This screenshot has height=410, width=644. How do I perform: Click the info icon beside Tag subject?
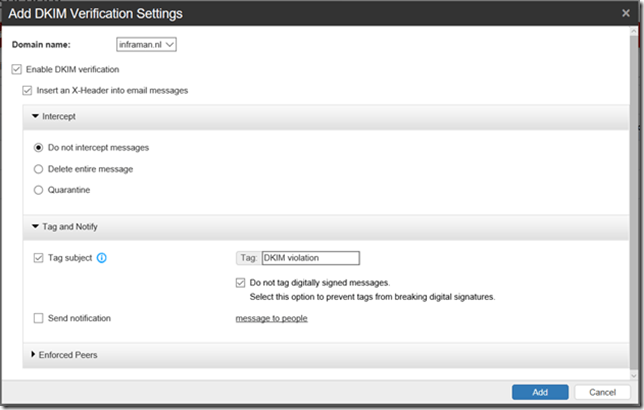[x=102, y=258]
